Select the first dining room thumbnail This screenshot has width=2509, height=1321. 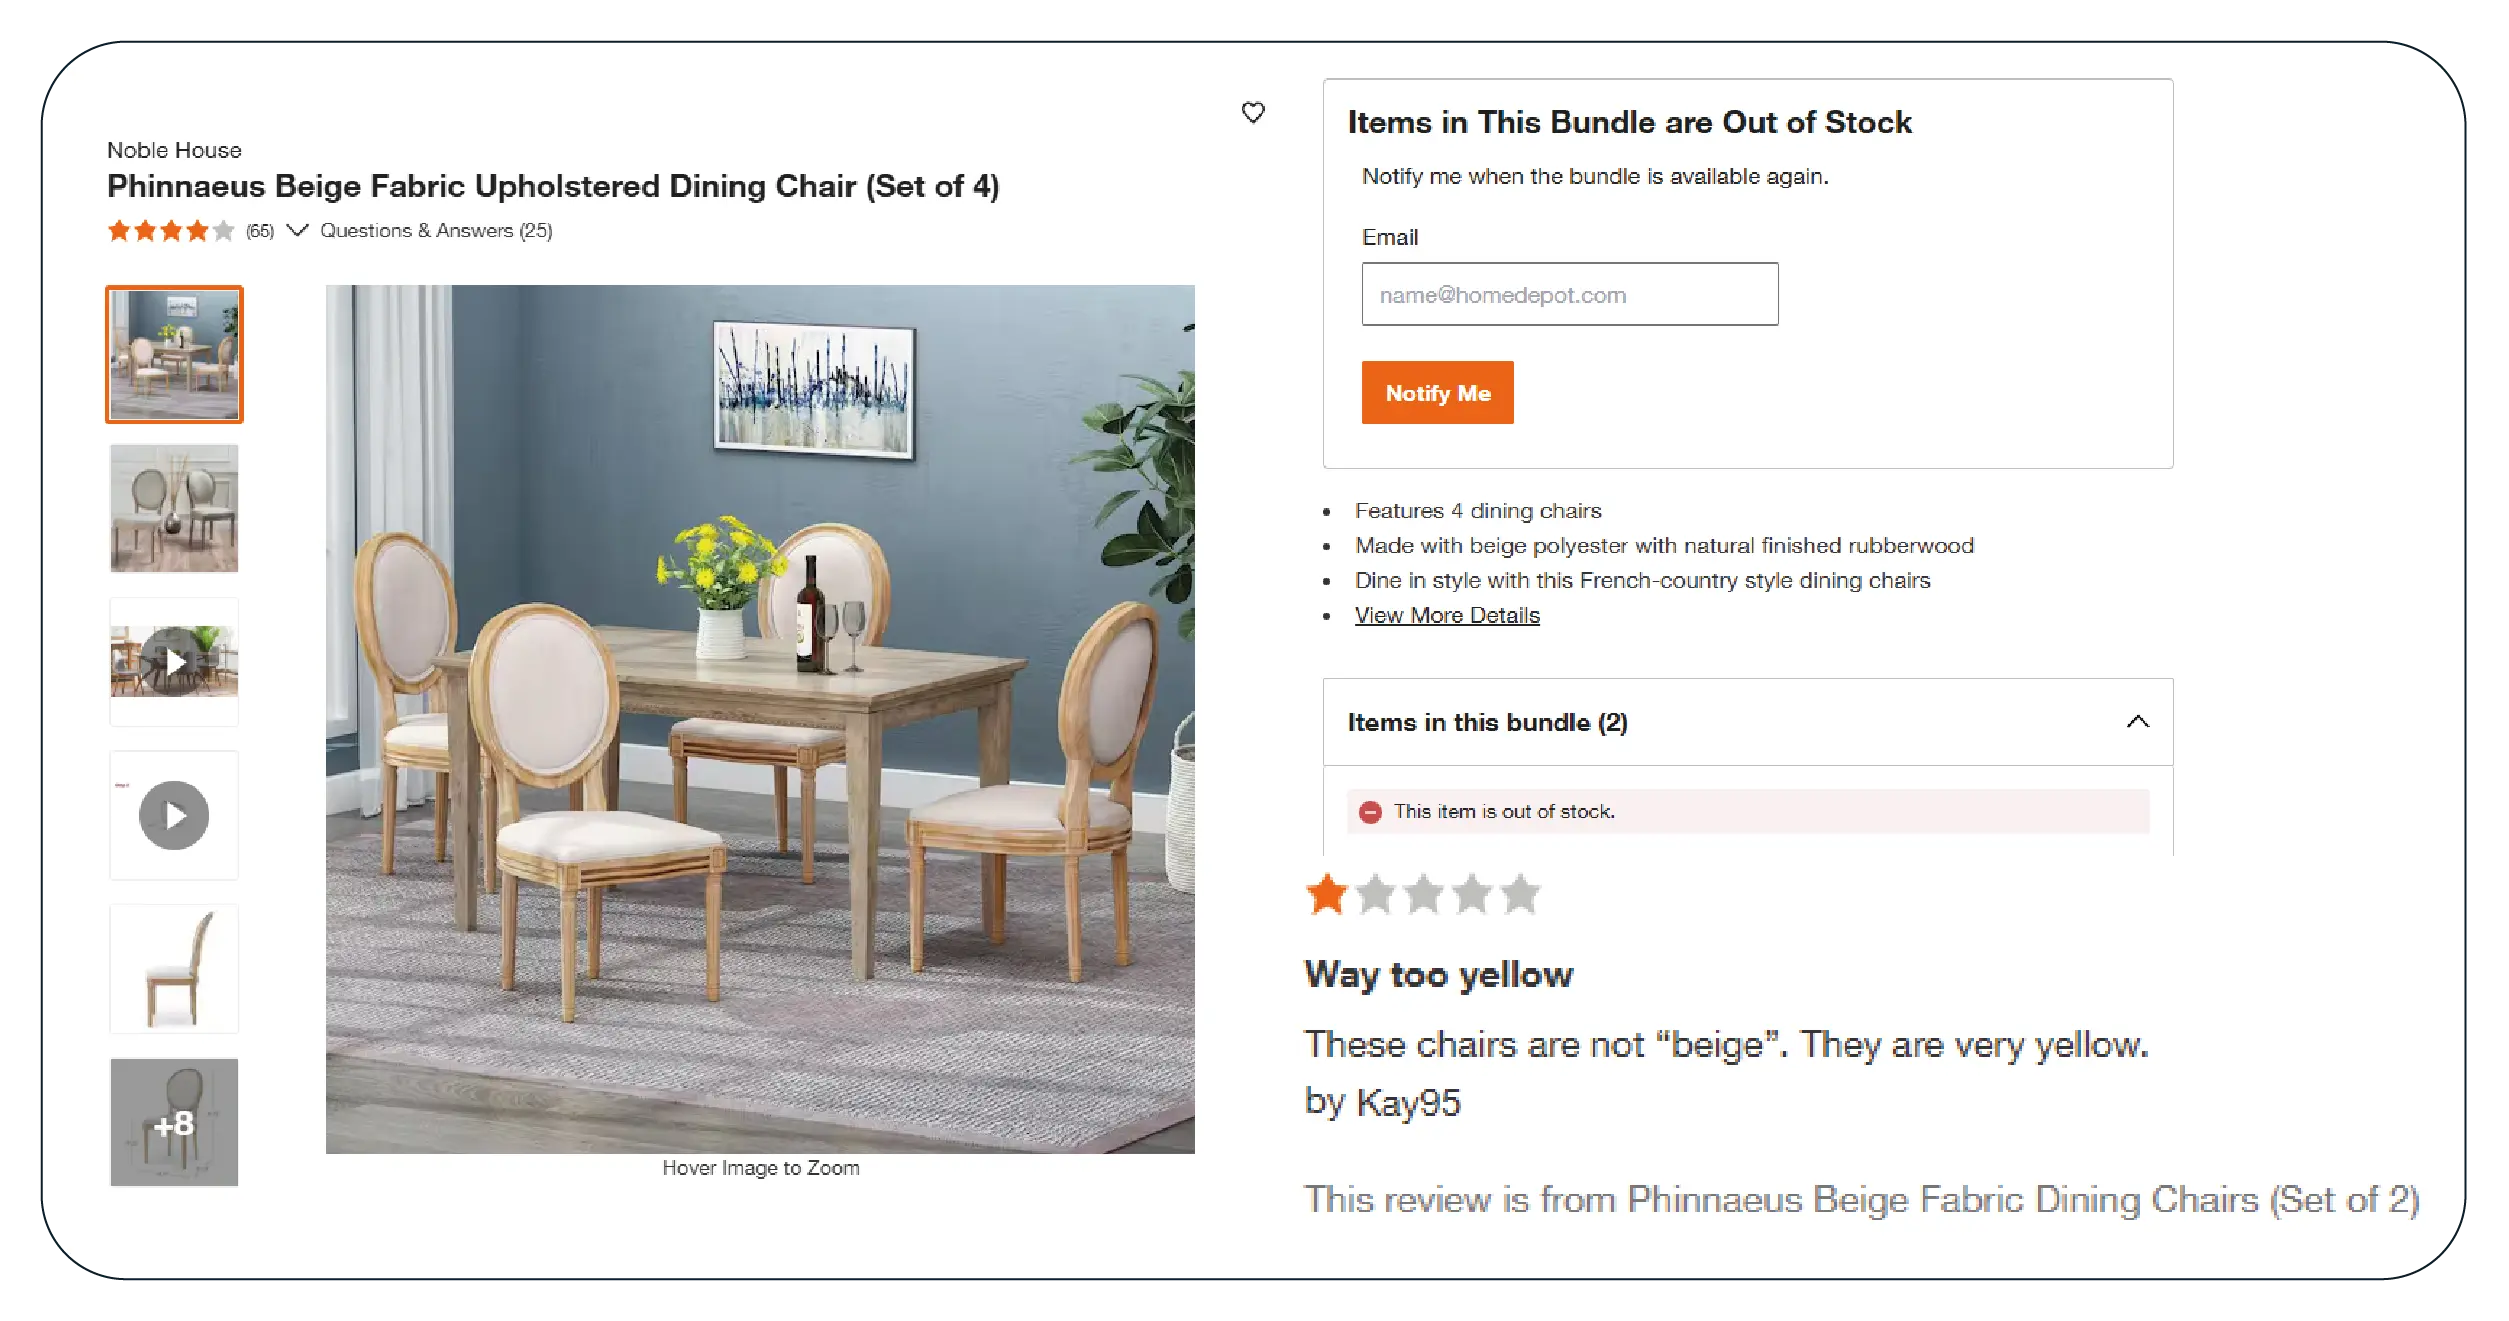tap(174, 354)
